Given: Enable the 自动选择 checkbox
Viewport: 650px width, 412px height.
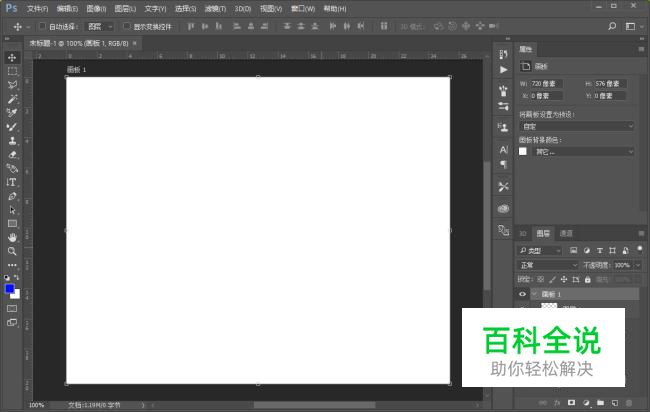Looking at the screenshot, I should [42, 26].
